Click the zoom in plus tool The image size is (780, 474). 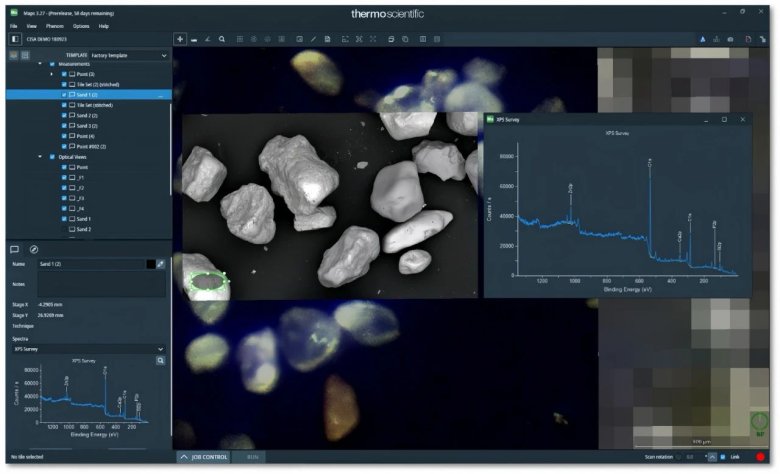(x=180, y=39)
